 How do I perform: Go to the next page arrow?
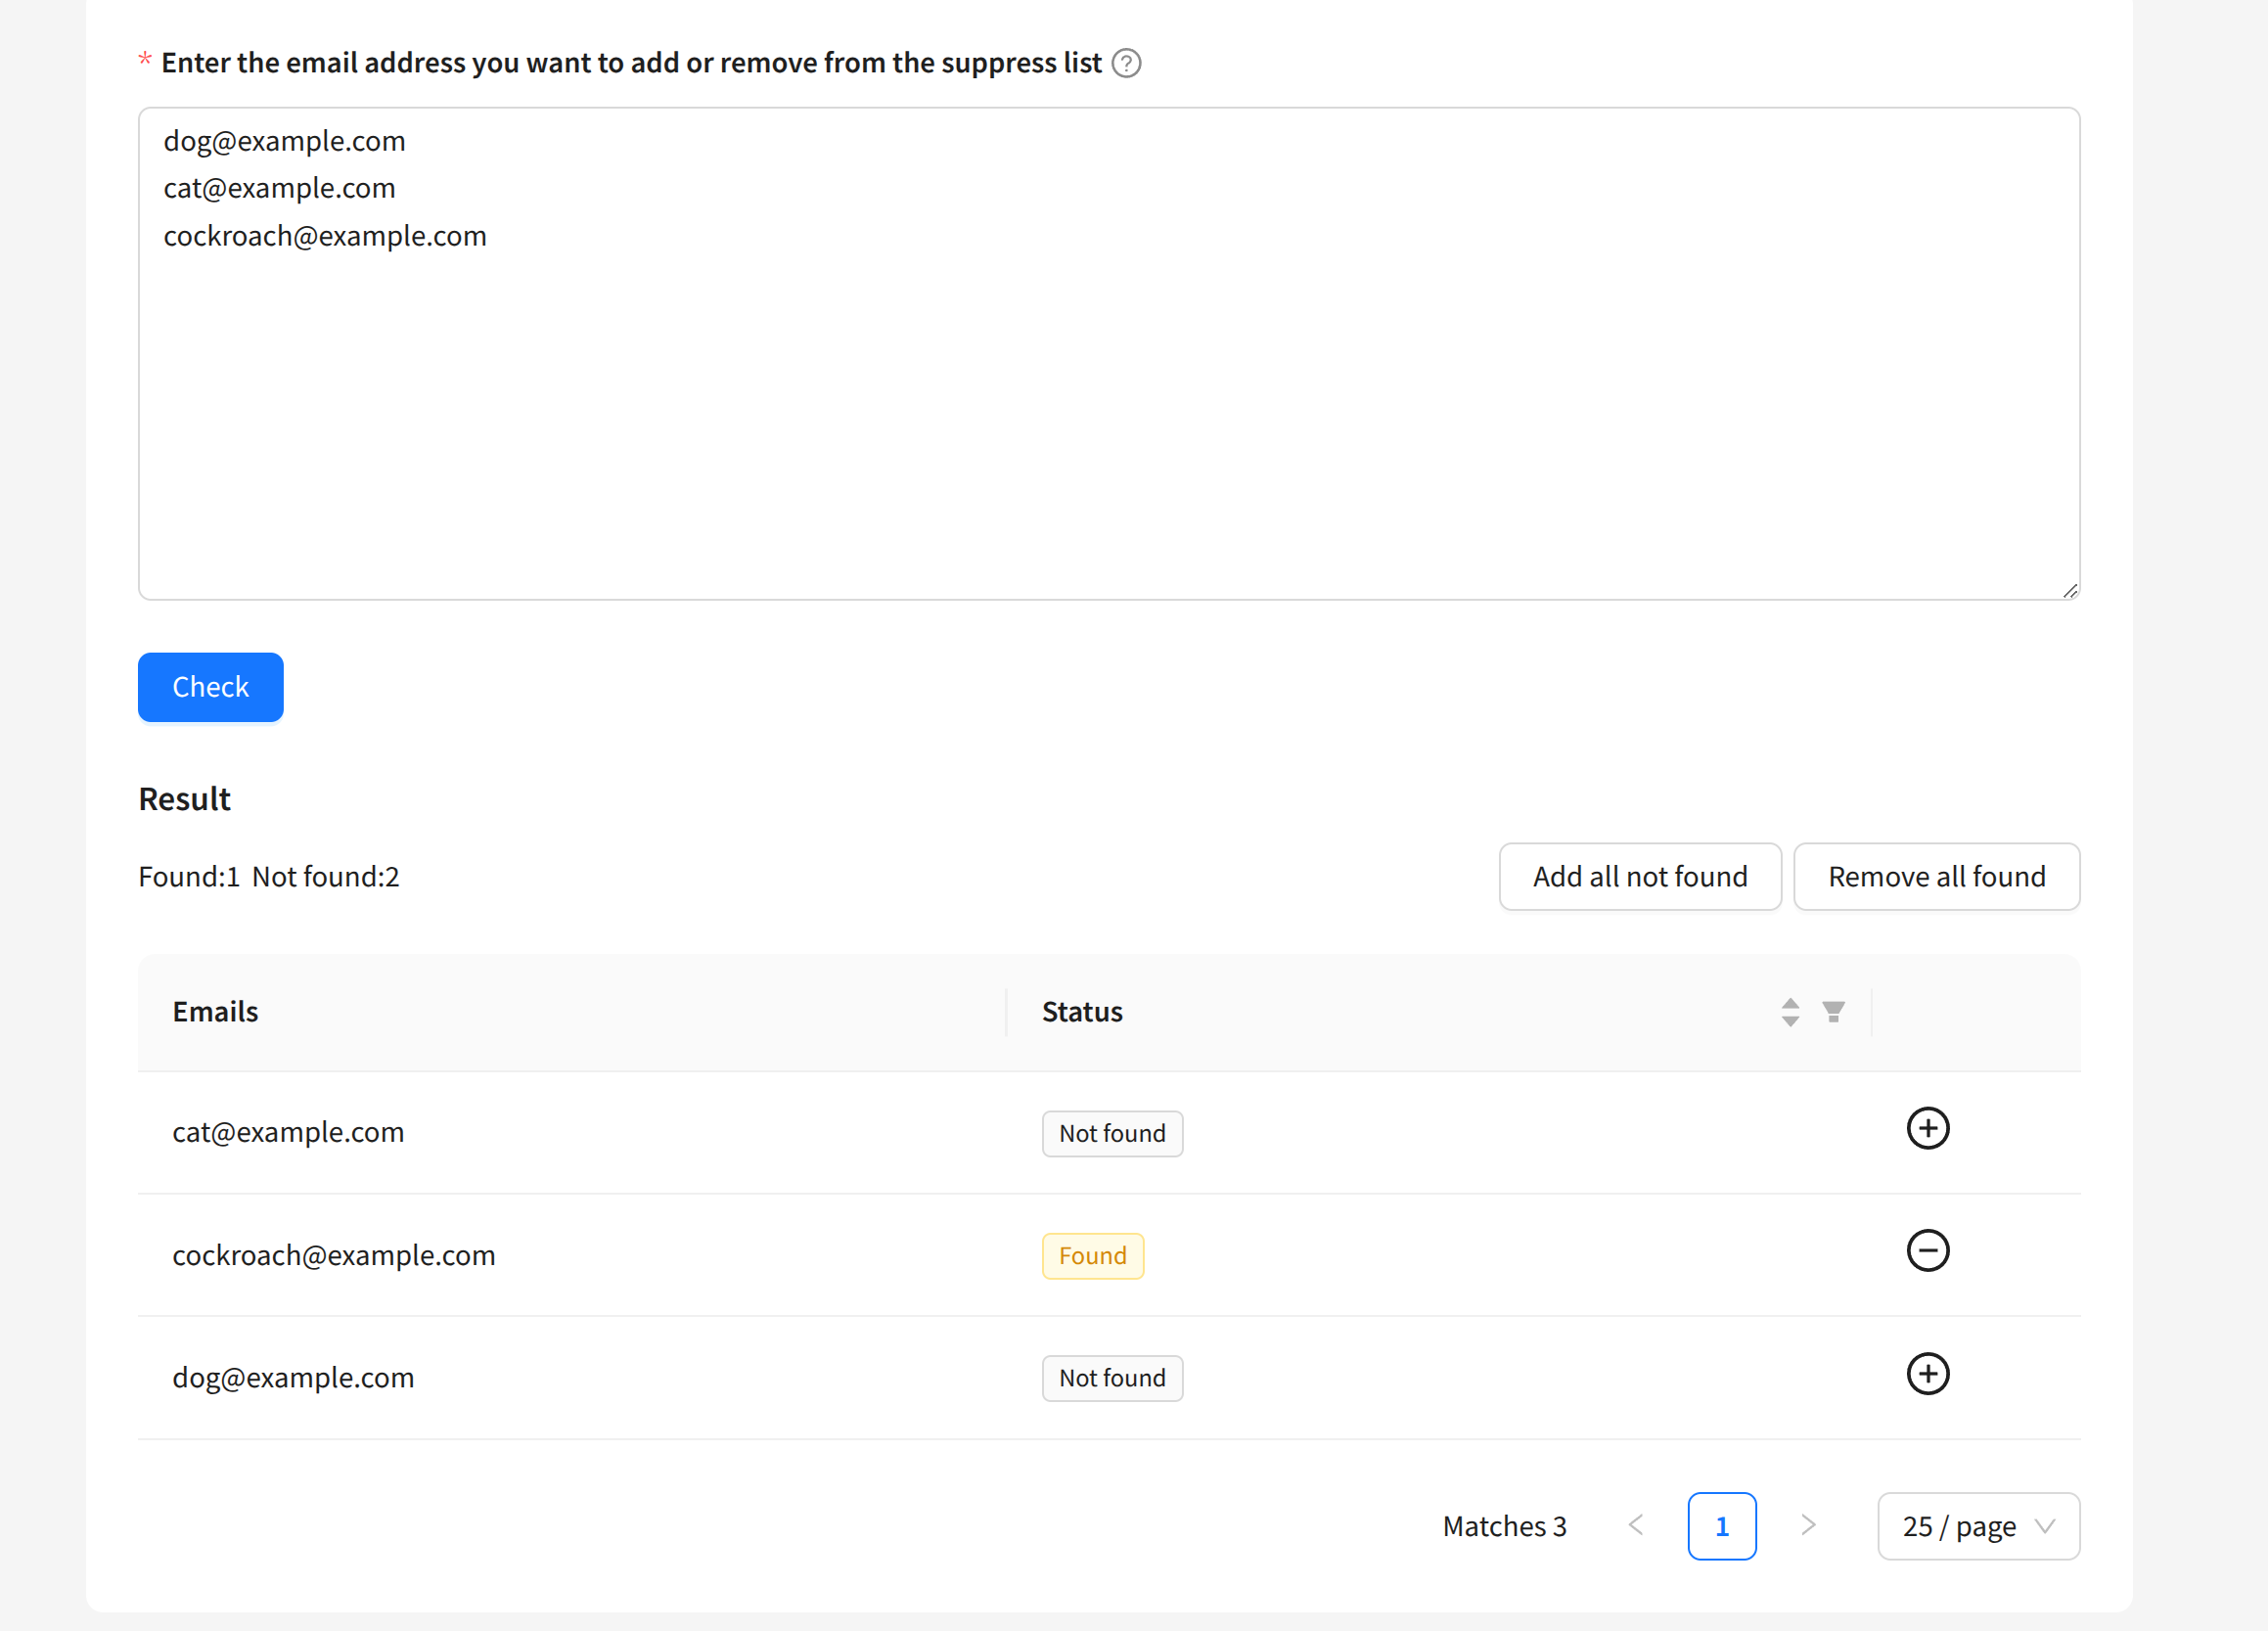click(1808, 1525)
